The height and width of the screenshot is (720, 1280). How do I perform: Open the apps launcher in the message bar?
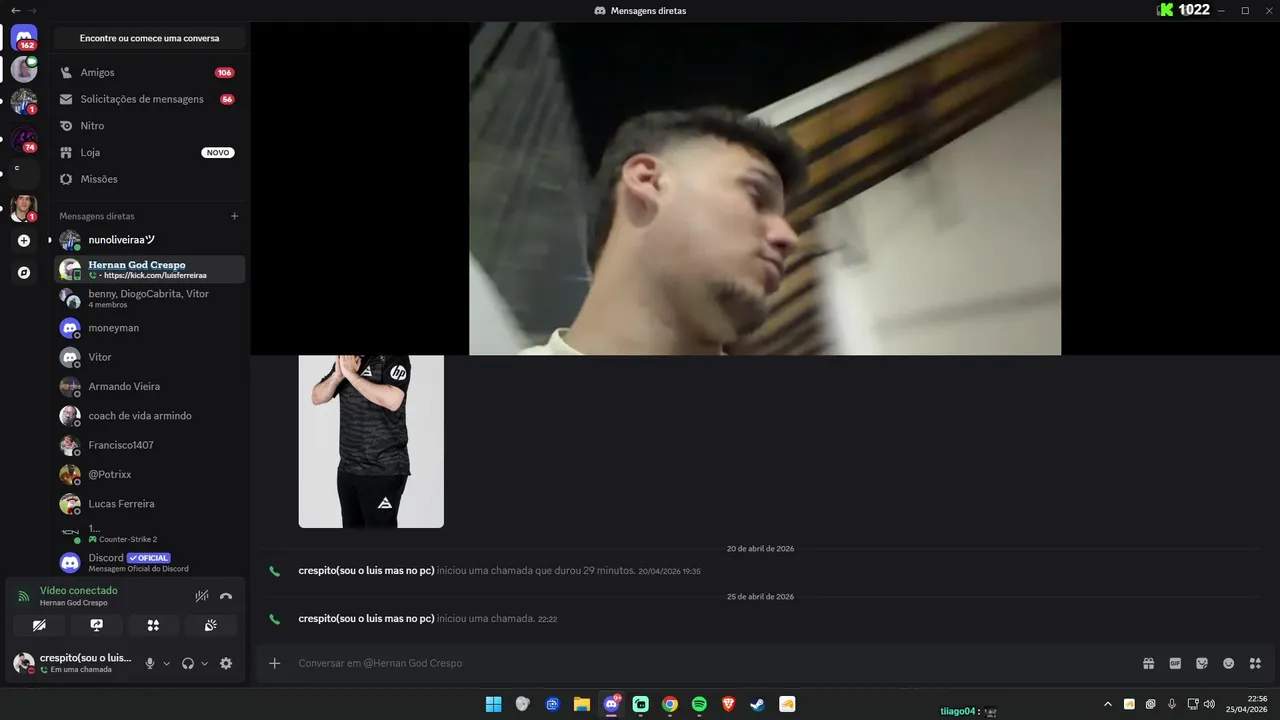tap(1255, 663)
